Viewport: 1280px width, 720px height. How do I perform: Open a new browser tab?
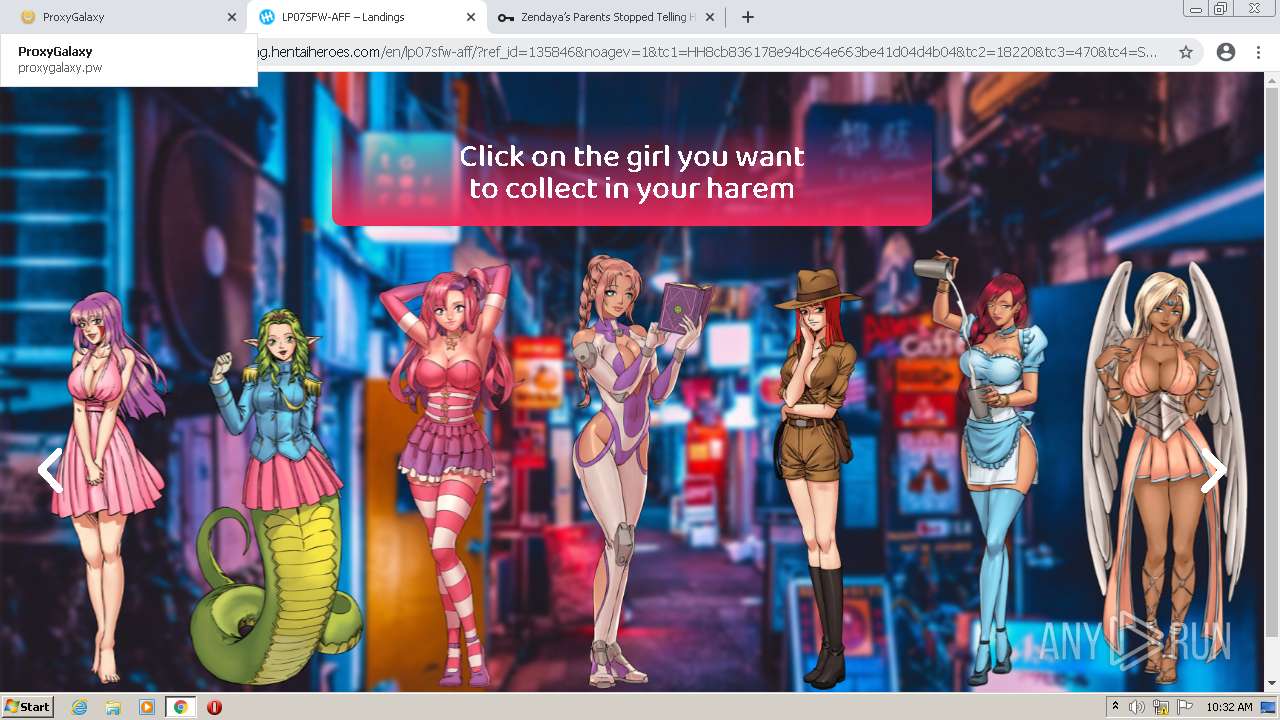click(x=747, y=17)
